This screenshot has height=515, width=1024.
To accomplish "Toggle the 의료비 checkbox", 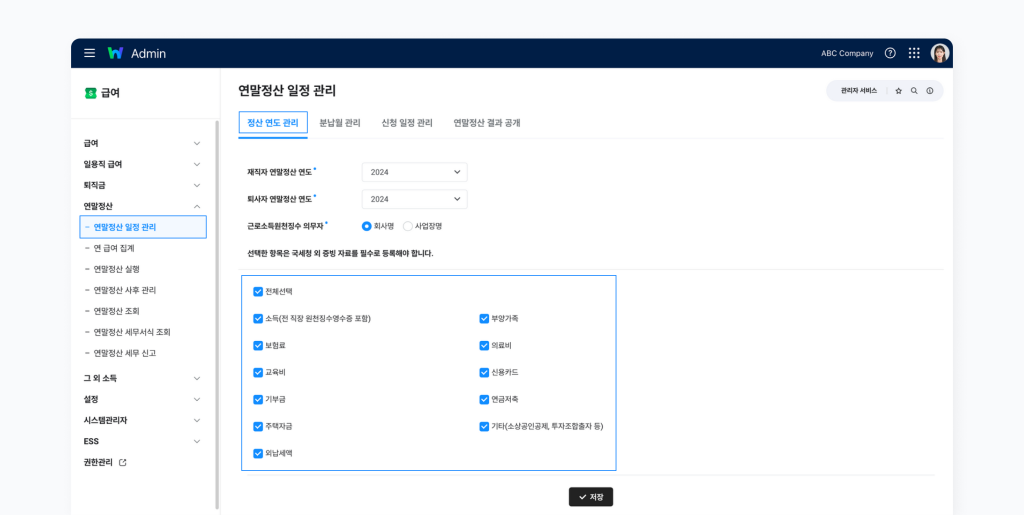I will [484, 345].
